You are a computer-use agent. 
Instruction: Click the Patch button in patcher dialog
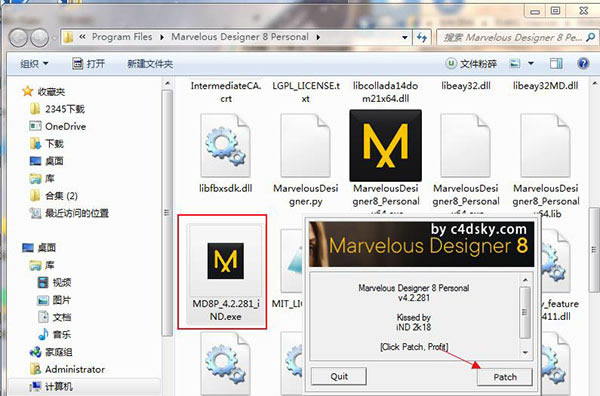click(504, 377)
